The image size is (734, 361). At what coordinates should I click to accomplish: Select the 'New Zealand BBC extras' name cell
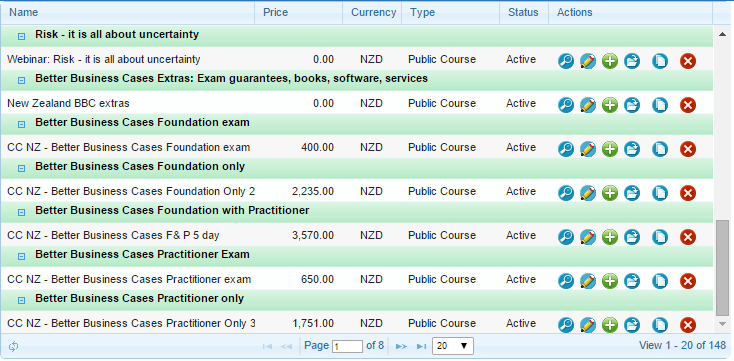point(128,103)
